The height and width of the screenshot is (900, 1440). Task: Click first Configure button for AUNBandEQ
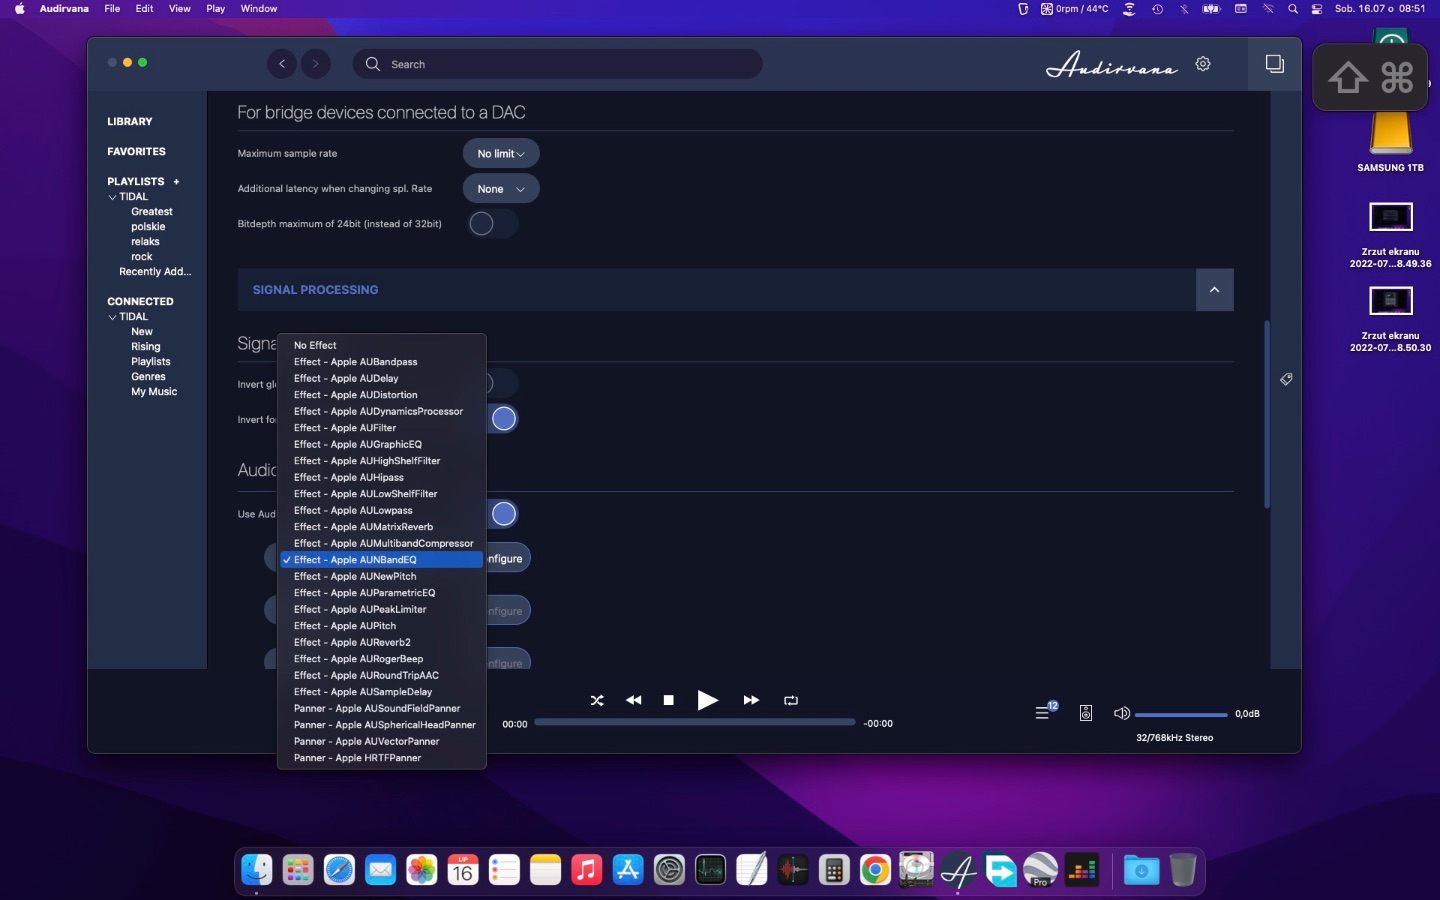[x=506, y=559]
